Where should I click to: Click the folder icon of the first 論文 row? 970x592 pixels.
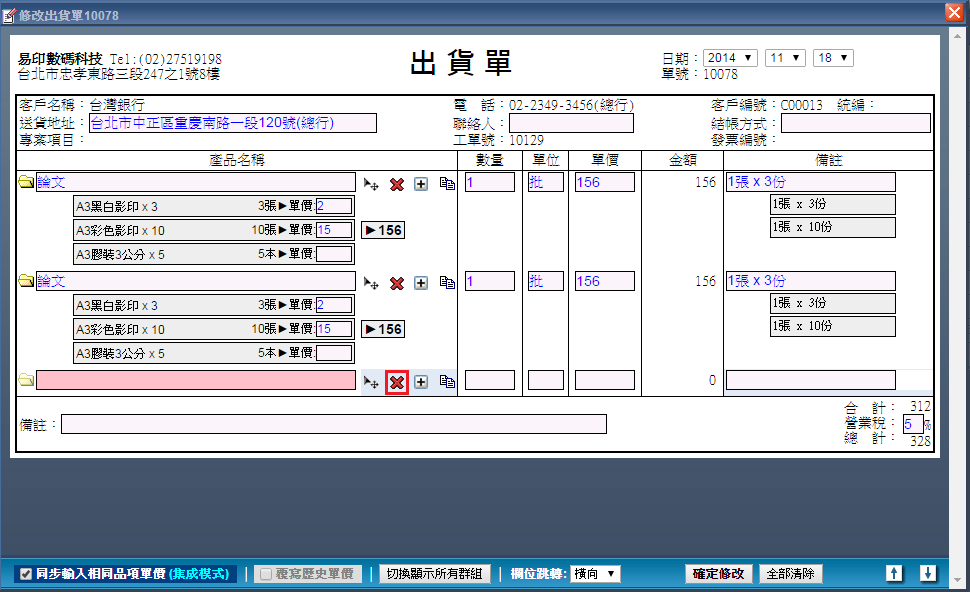pyautogui.click(x=26, y=183)
